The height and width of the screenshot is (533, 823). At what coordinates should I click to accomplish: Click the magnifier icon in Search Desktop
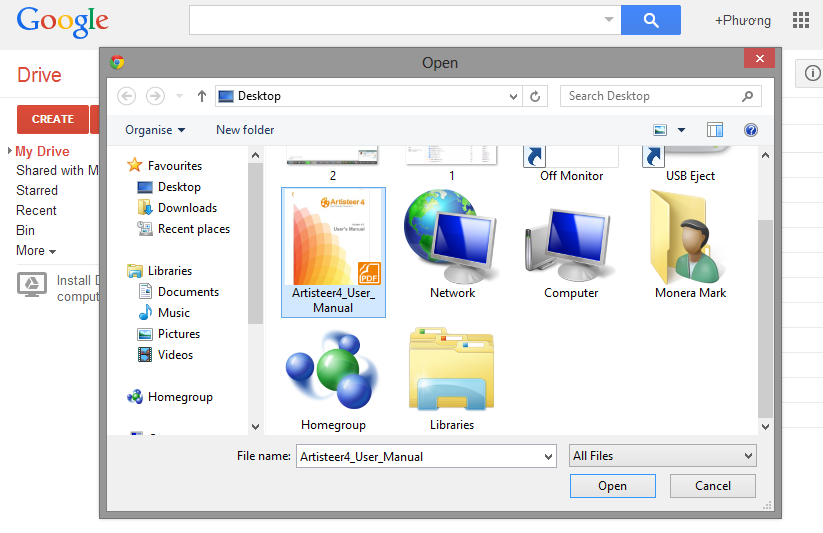click(747, 96)
